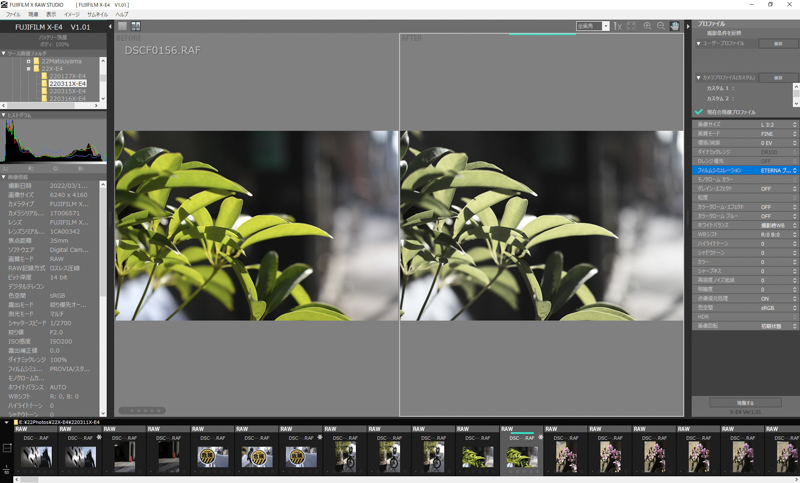
Task: Click the thumbnail size icon in filmstrip
Action: coord(7,448)
